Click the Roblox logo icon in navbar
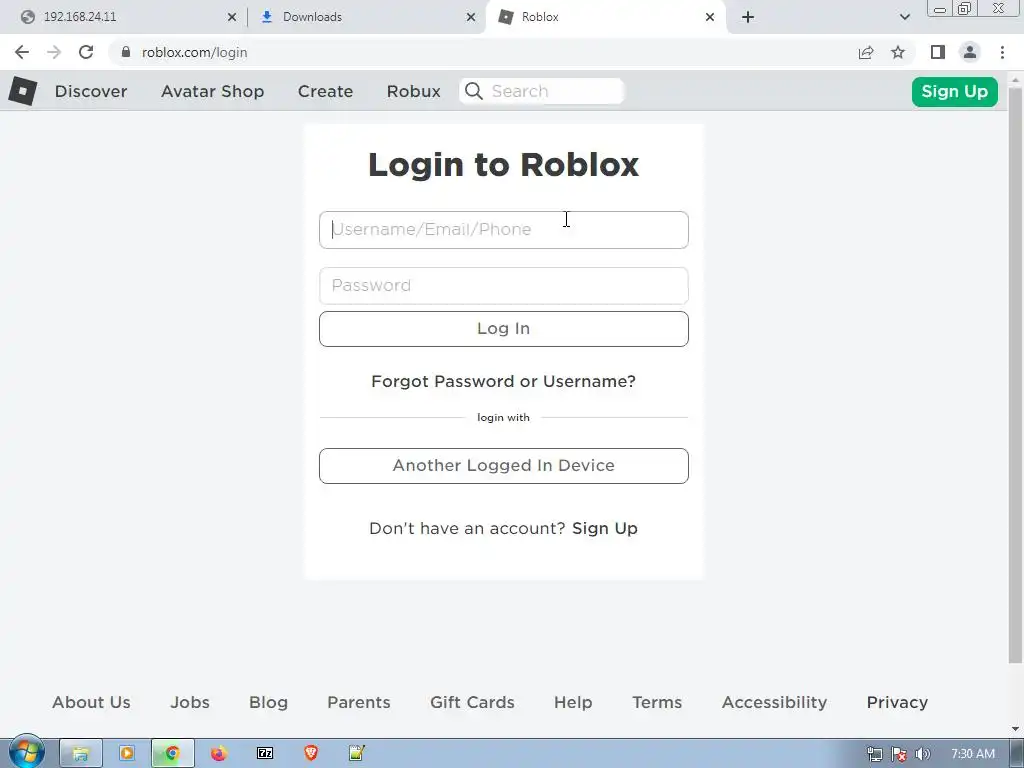Screen dimensions: 1024x768 (x=23, y=91)
